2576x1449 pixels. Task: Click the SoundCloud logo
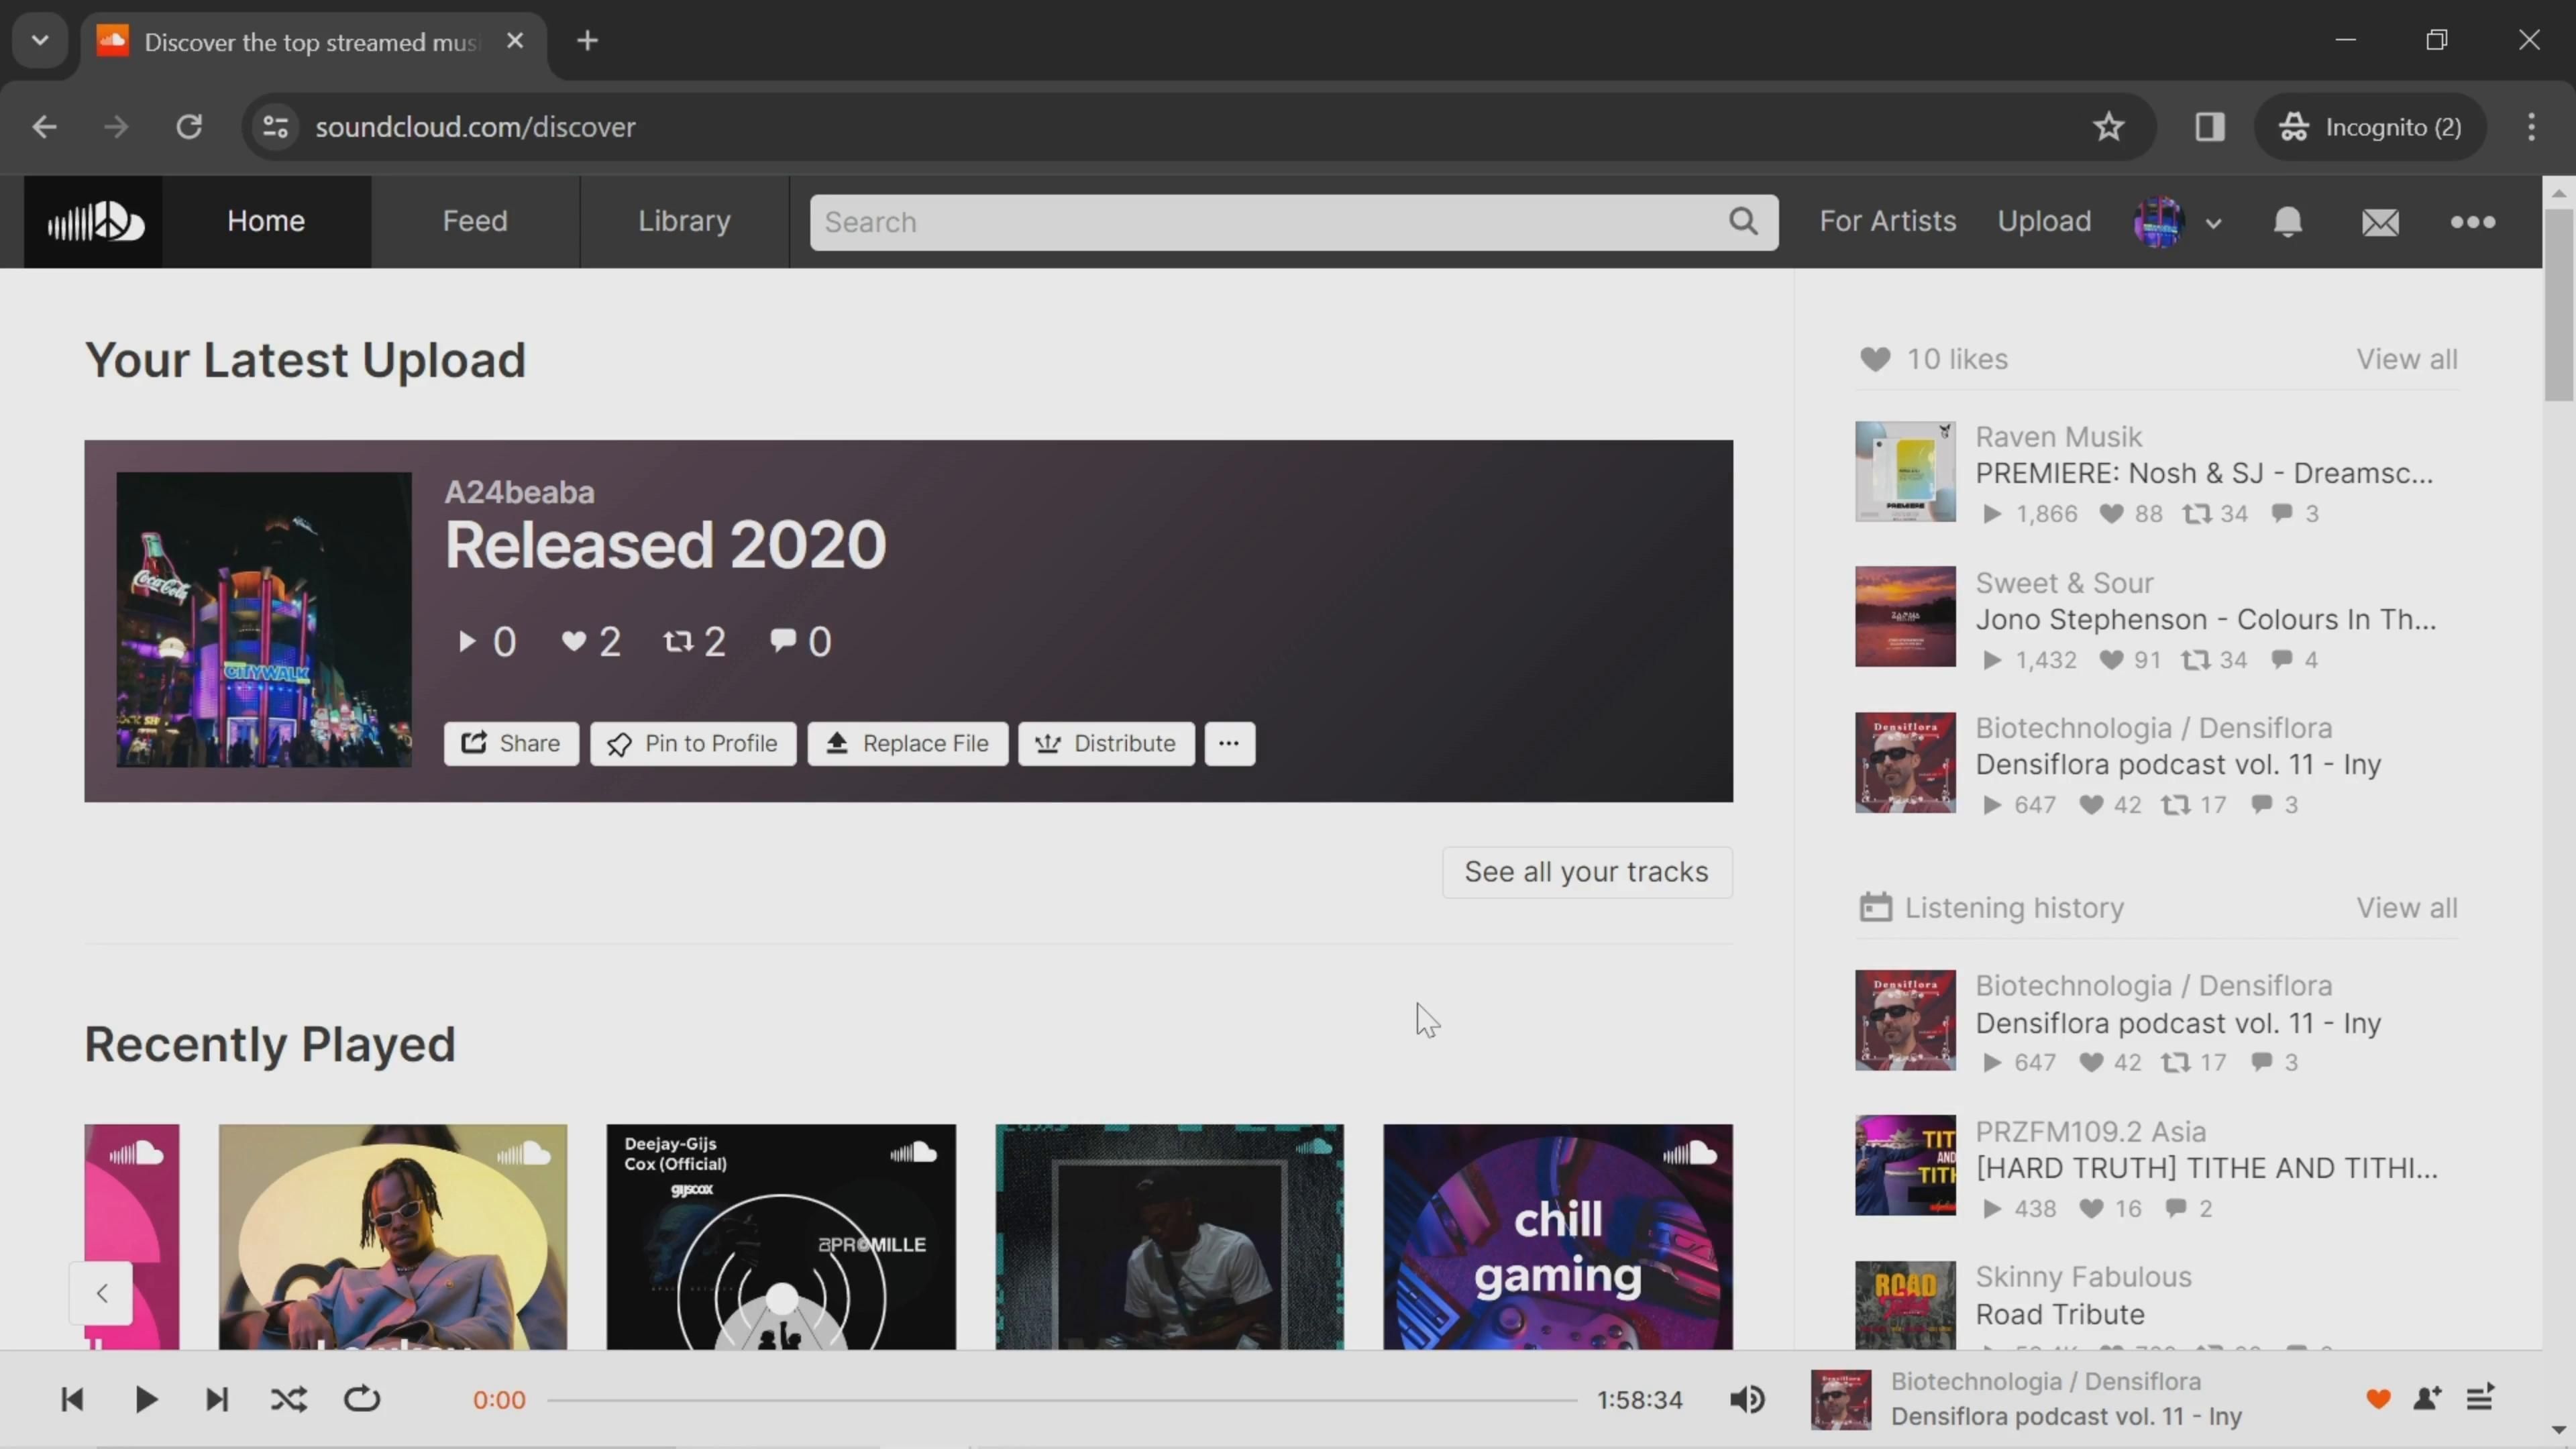pos(94,222)
